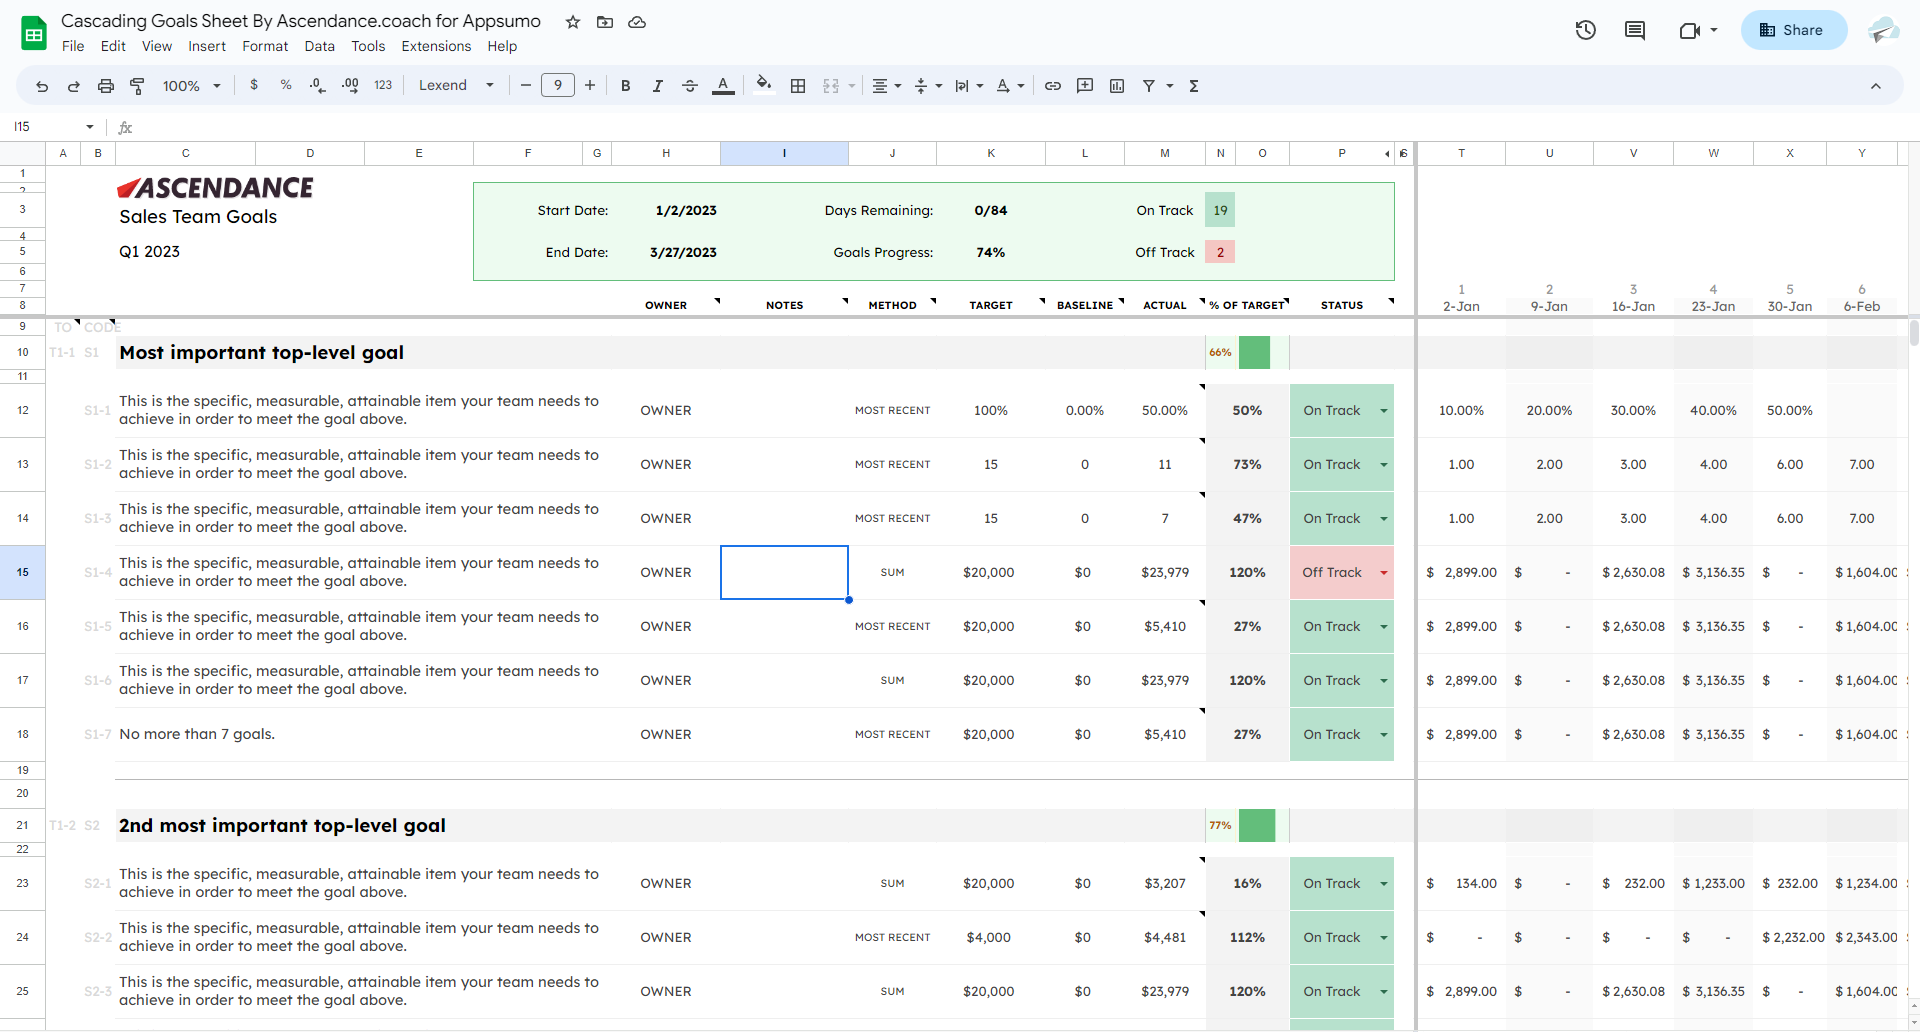Click the Share button
Image resolution: width=1920 pixels, height=1032 pixels.
[x=1793, y=30]
